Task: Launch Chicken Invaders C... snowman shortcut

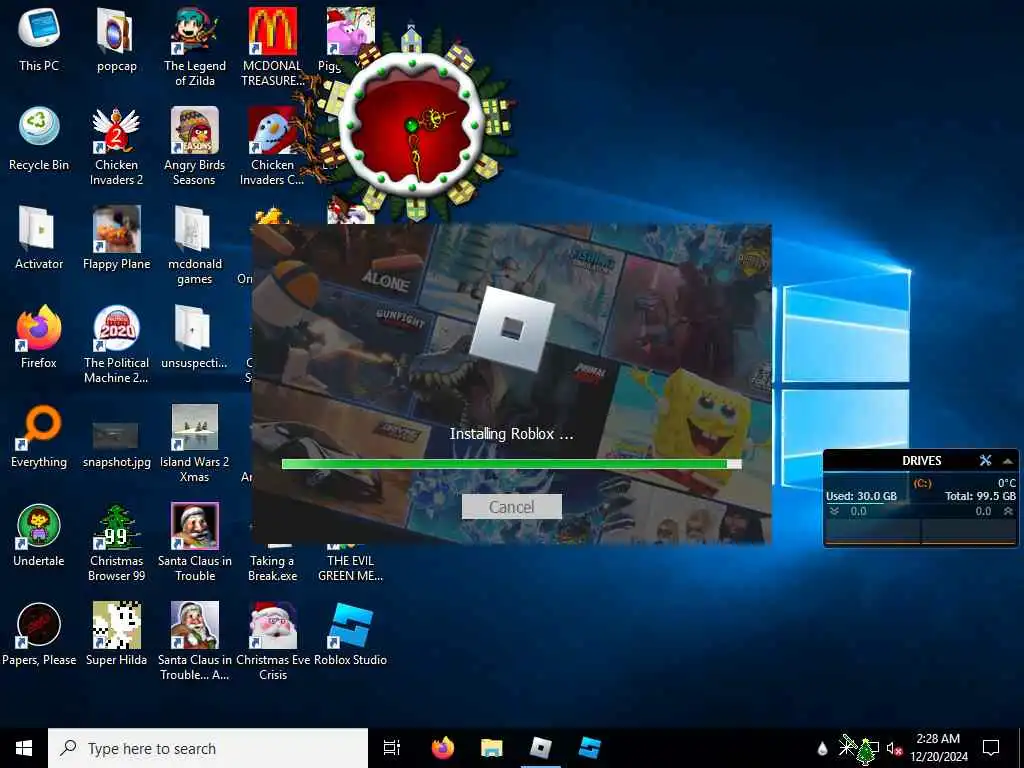Action: coord(272,145)
